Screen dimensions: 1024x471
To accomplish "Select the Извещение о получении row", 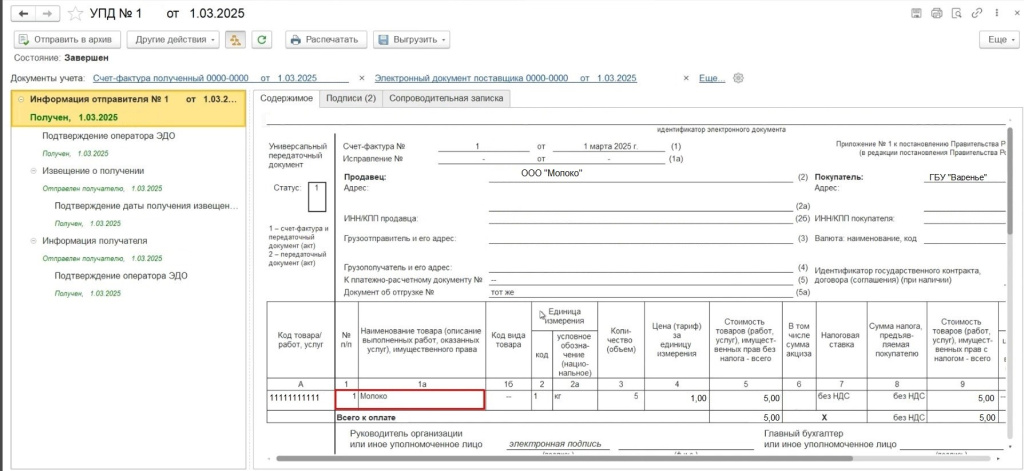I will click(x=93, y=171).
